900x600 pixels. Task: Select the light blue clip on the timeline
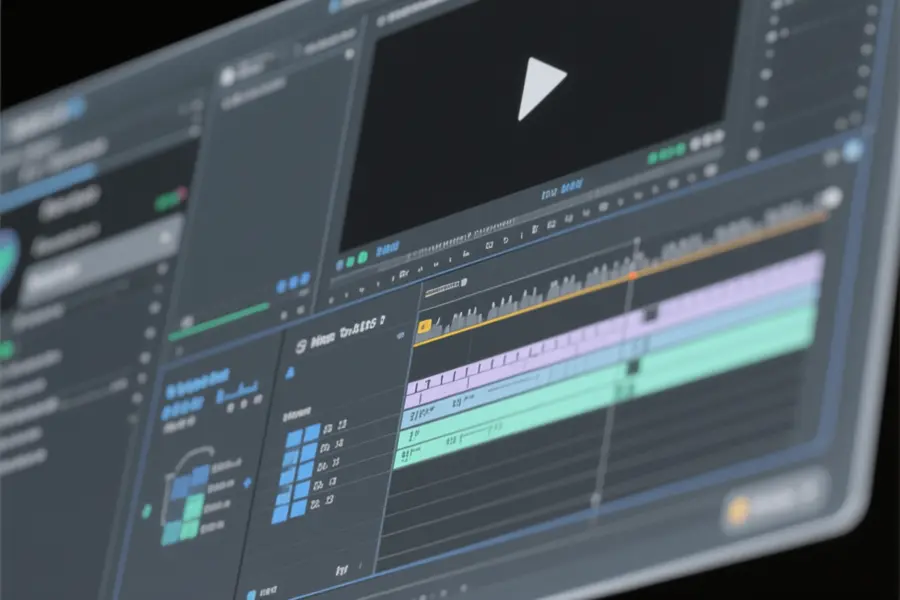coord(608,357)
